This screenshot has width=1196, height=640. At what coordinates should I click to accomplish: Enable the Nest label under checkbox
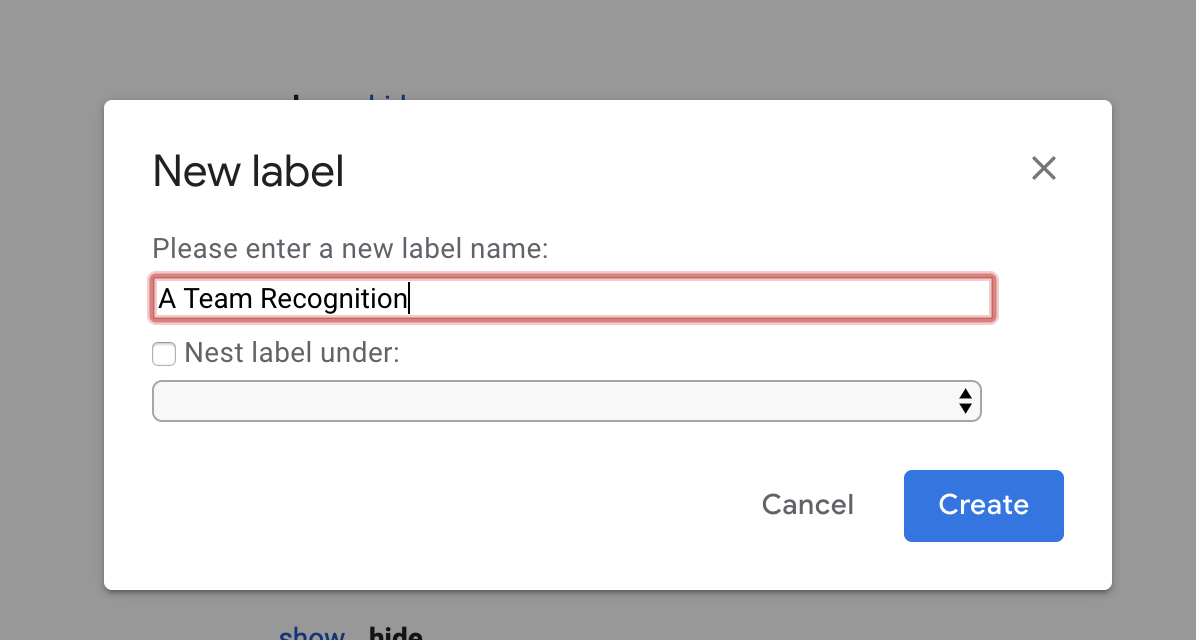tap(163, 354)
